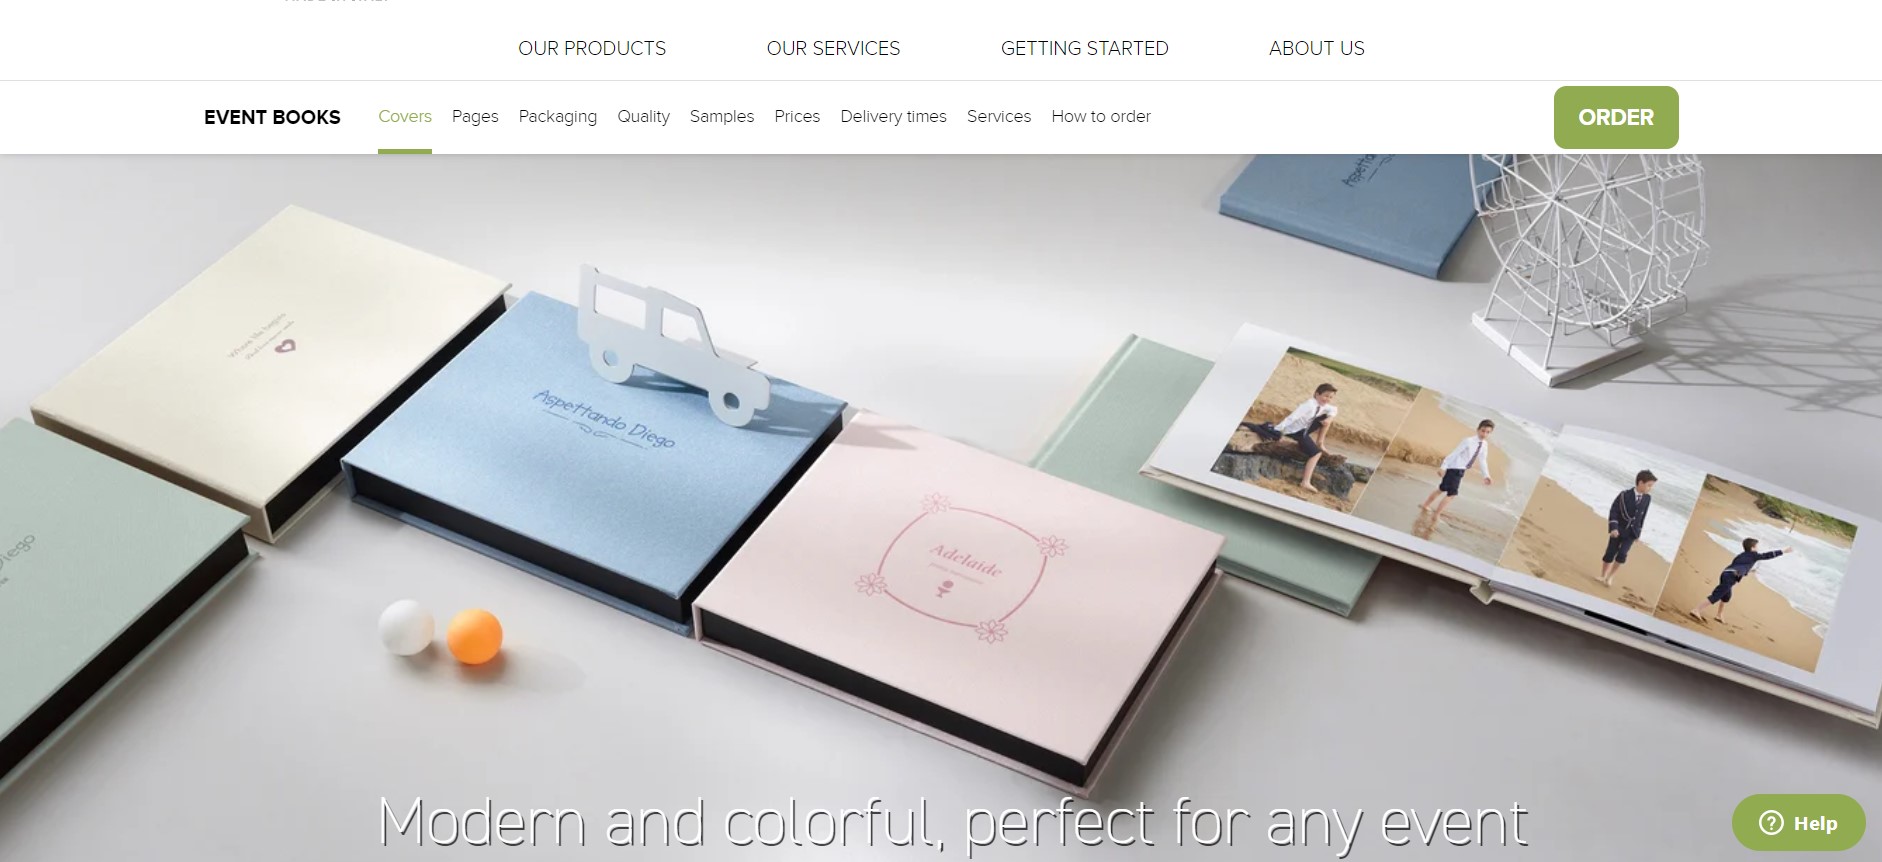The height and width of the screenshot is (862, 1882).
Task: Open the OUR SERVICES menu
Action: (833, 48)
